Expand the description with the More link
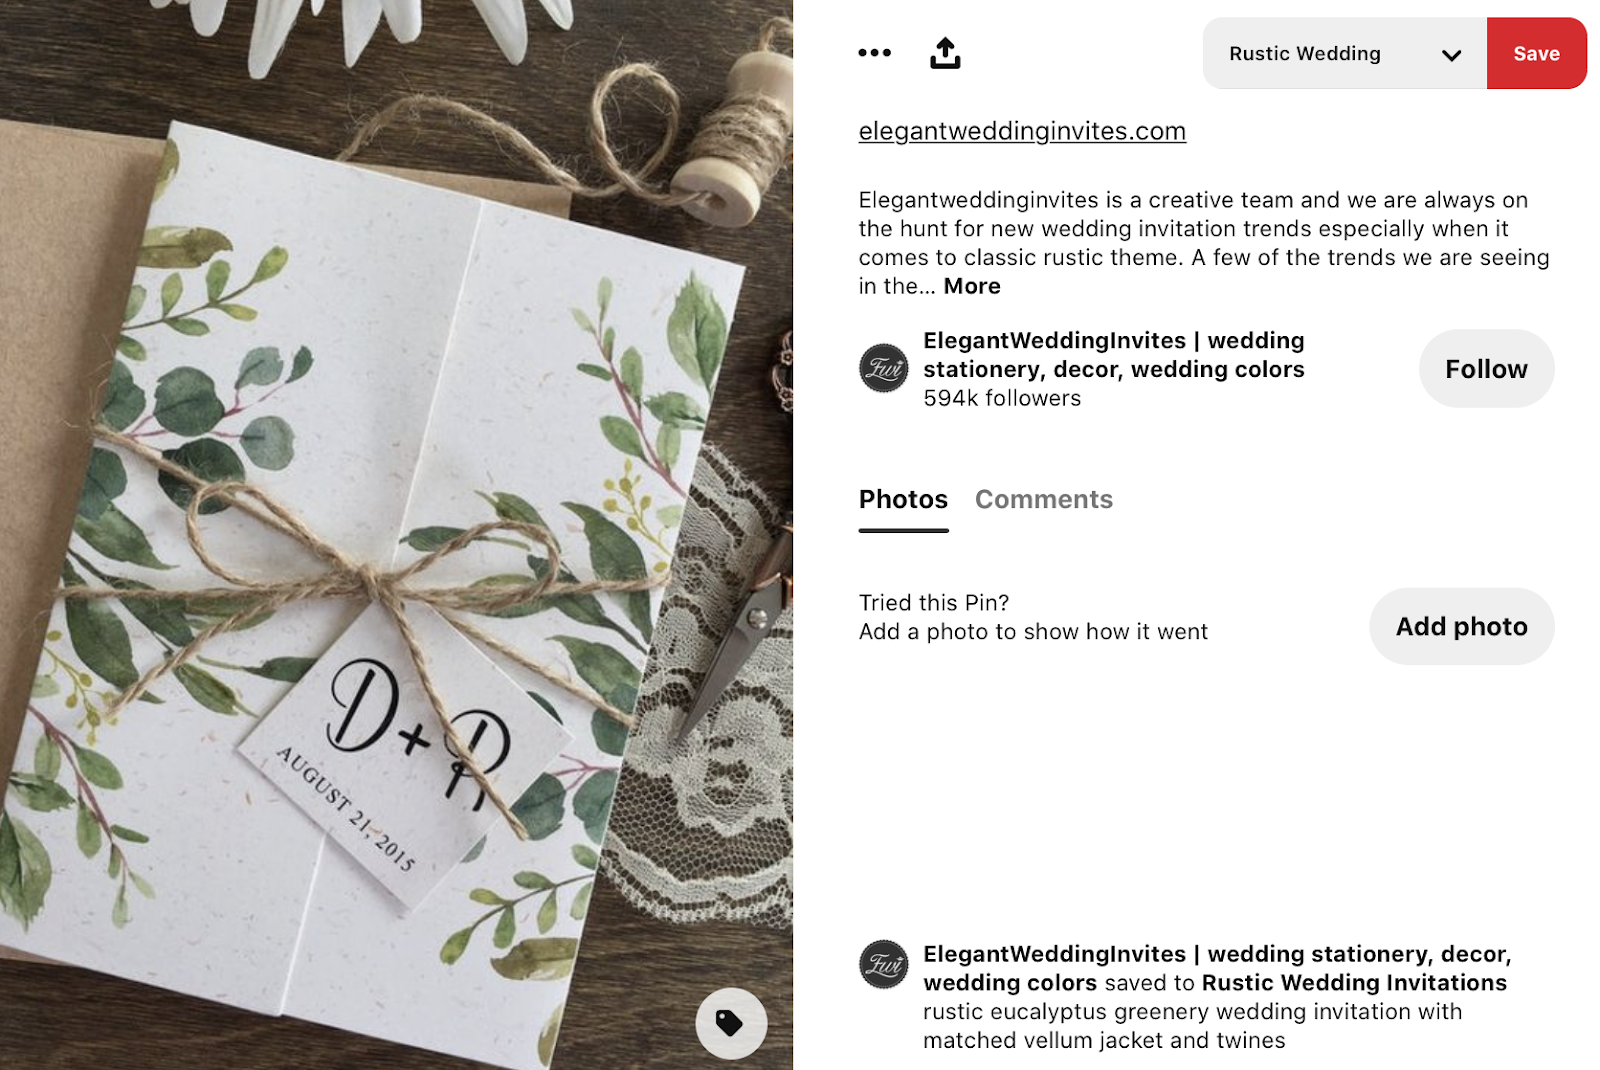Image resolution: width=1600 pixels, height=1070 pixels. (972, 286)
